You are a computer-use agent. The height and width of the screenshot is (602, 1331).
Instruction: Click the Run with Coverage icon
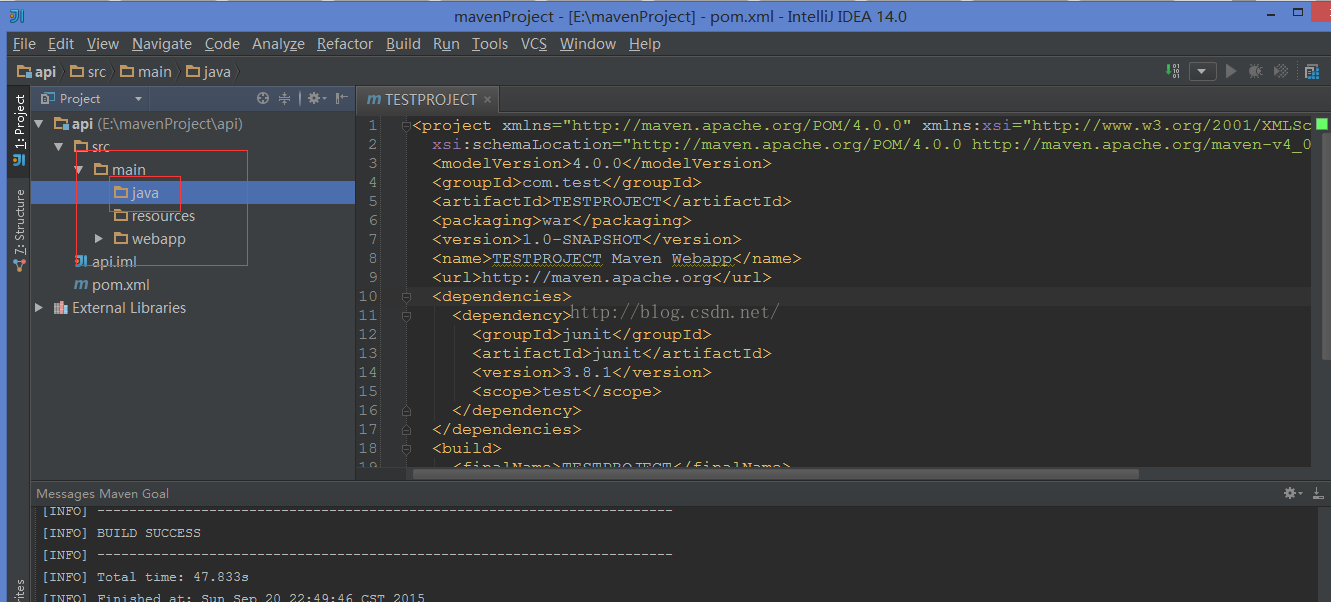click(x=1280, y=71)
